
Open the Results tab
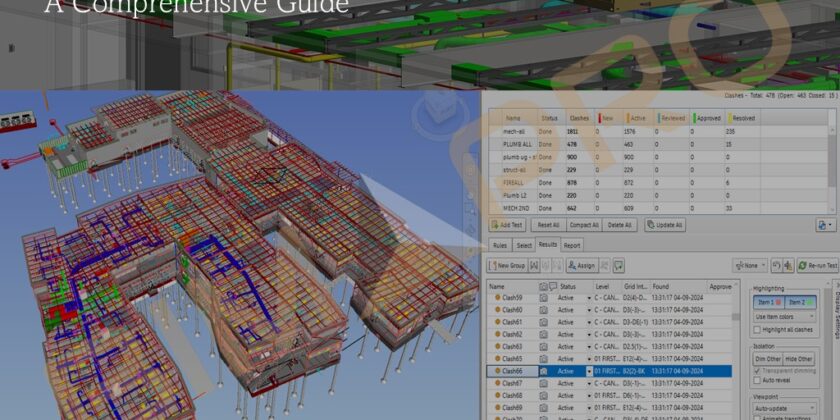tap(548, 244)
